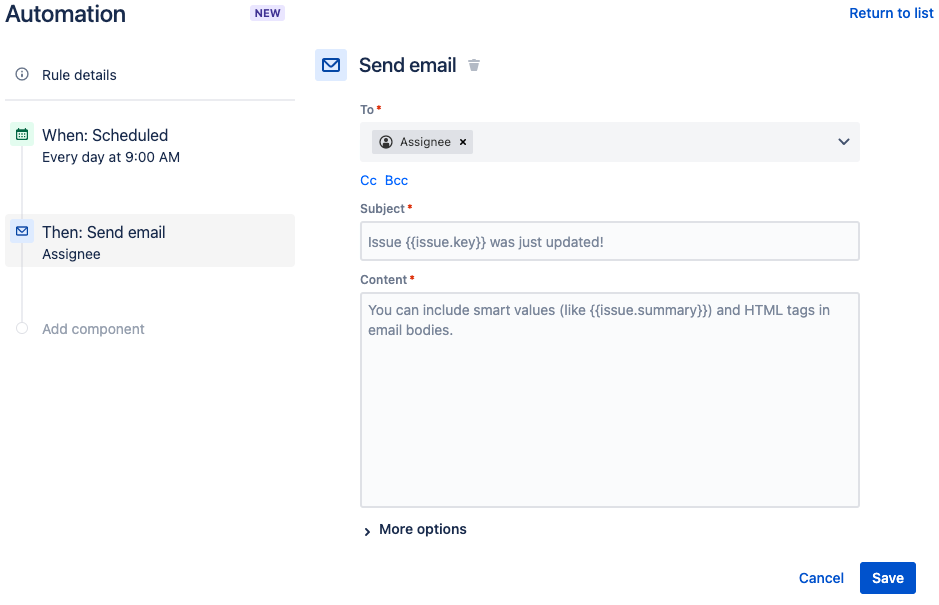This screenshot has height=605, width=939.
Task: Save the email action
Action: click(887, 578)
